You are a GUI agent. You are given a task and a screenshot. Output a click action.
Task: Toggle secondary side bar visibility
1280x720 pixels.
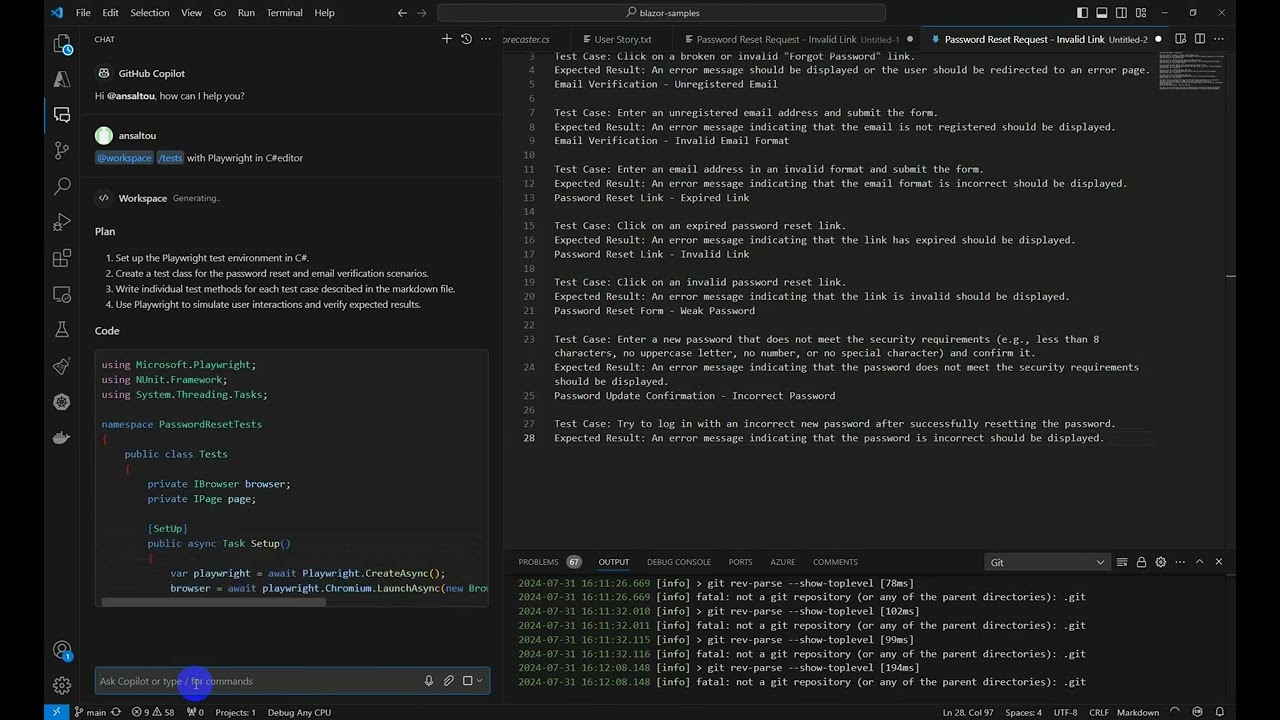1120,13
